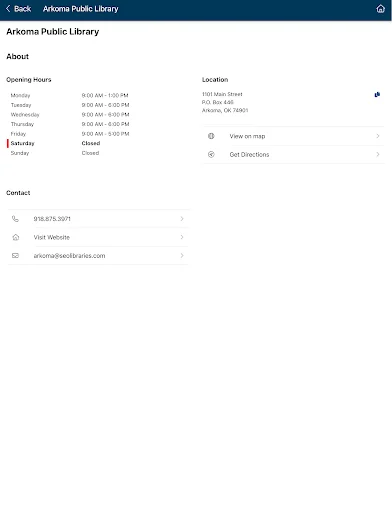Select the Monday opening hours row
This screenshot has width=392, height=512.
pos(69,95)
